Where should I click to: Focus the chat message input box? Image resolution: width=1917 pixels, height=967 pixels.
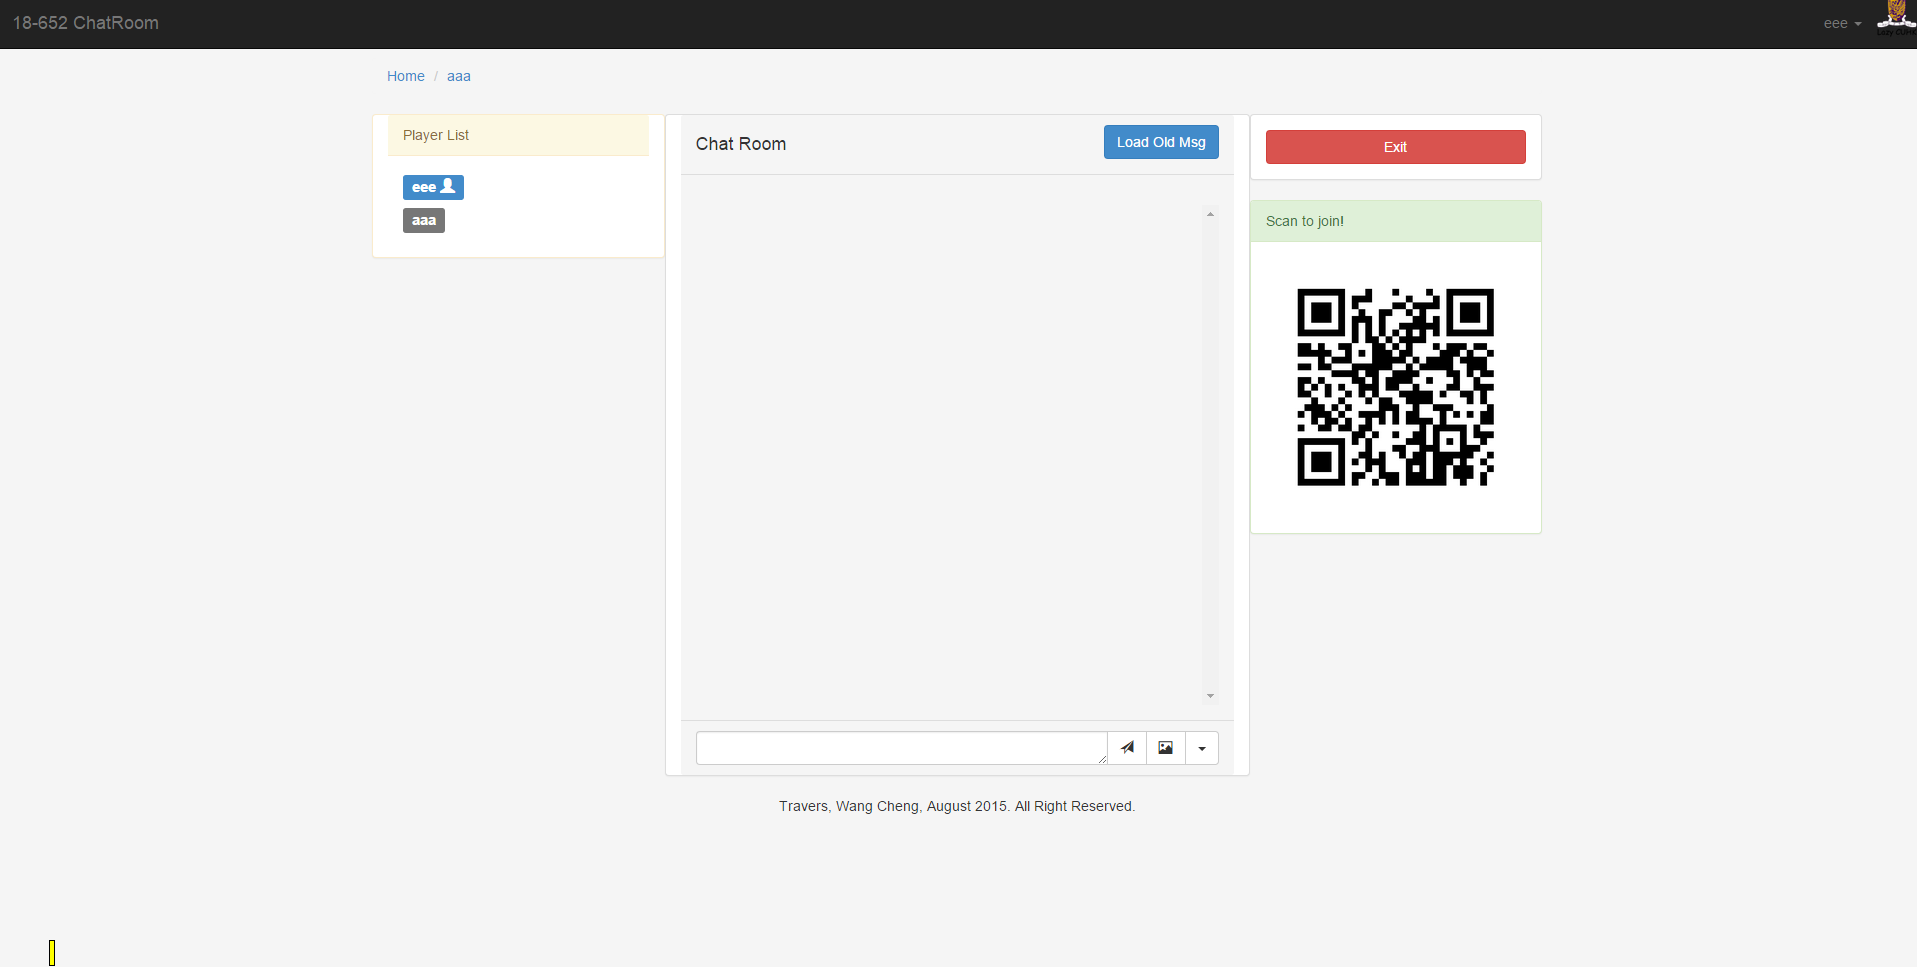click(x=902, y=748)
